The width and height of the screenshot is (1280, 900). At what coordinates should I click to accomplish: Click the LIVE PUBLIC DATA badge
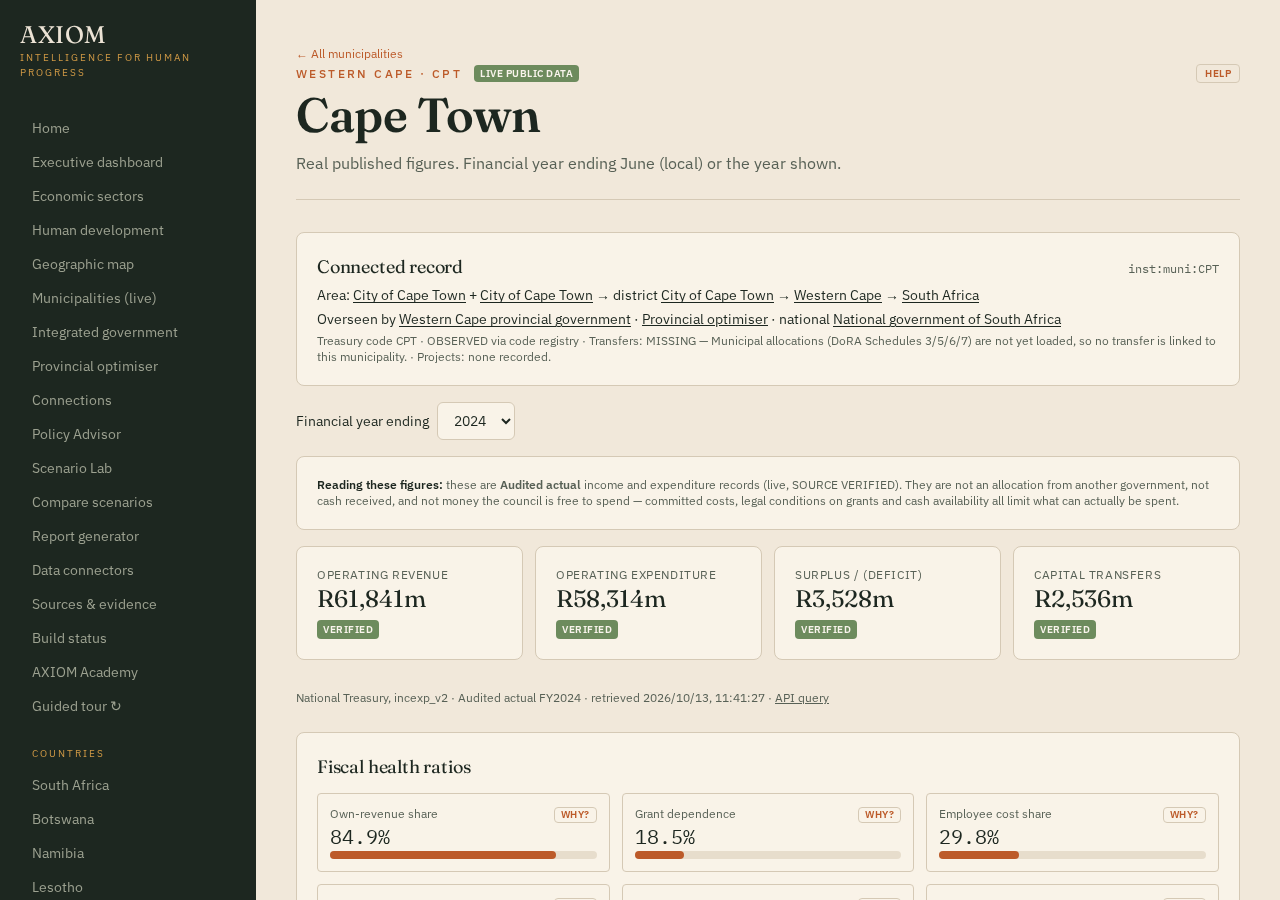[526, 74]
